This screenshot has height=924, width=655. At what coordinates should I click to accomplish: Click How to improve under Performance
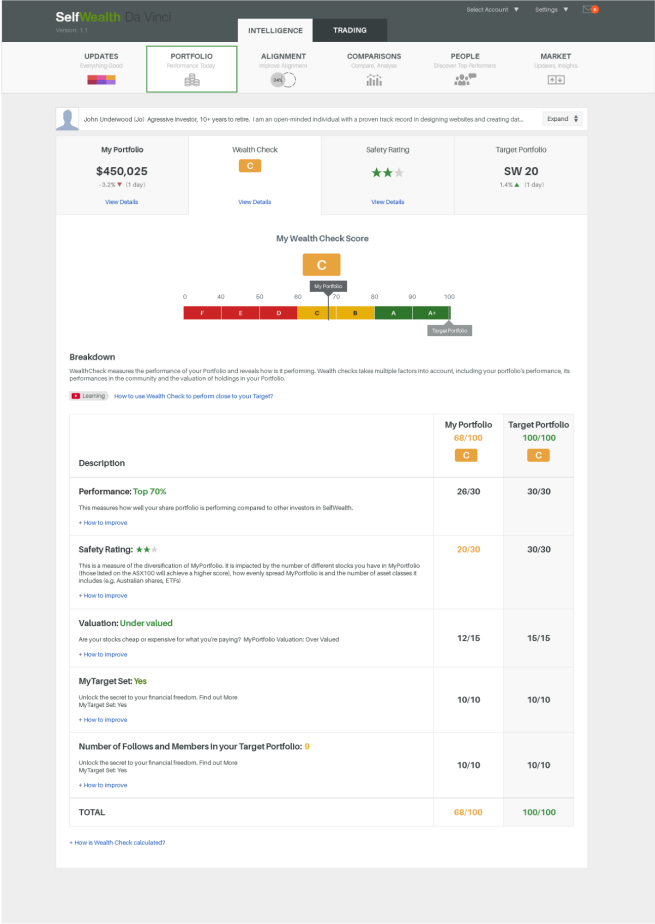103,522
